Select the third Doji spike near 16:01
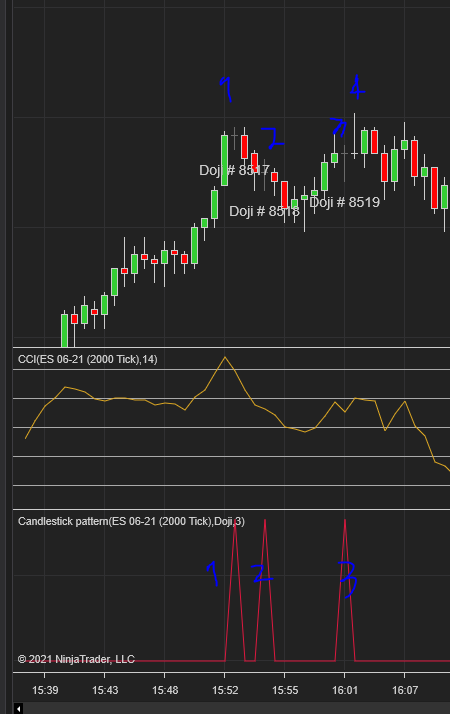450x714 pixels. (x=345, y=590)
